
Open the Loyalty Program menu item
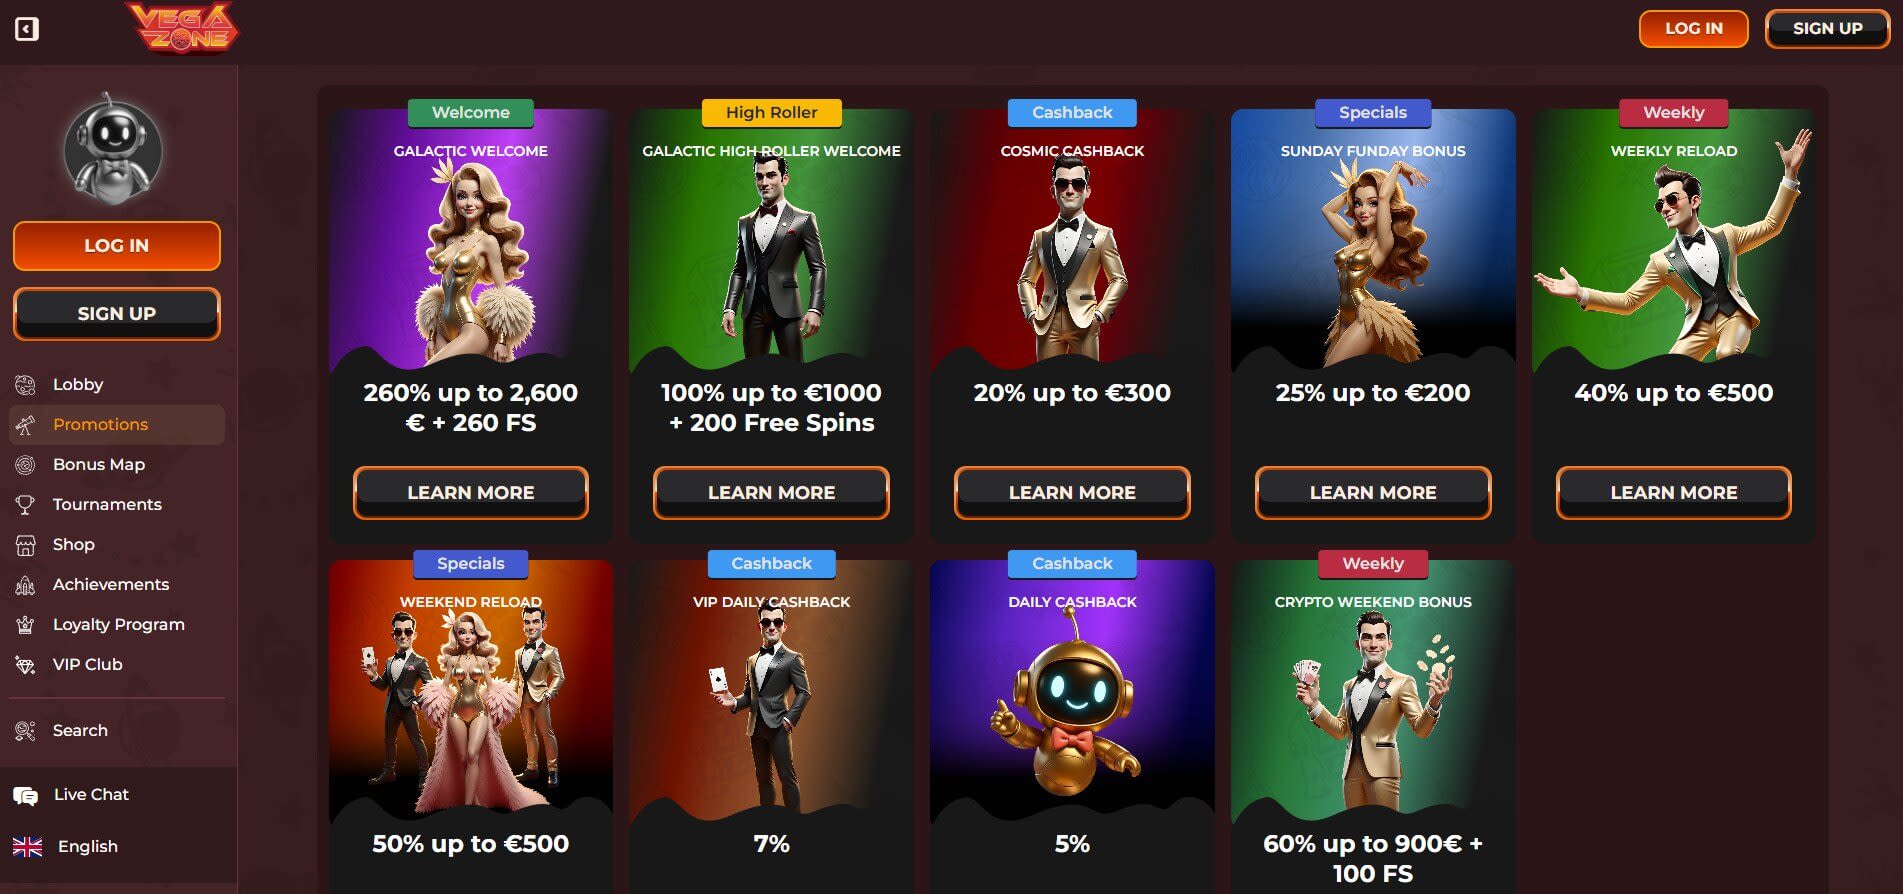coord(117,624)
